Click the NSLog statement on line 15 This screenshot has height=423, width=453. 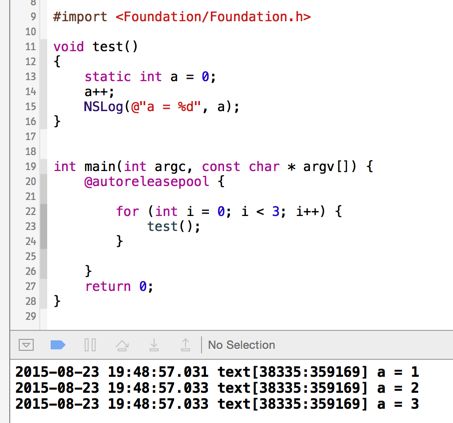pyautogui.click(x=161, y=107)
